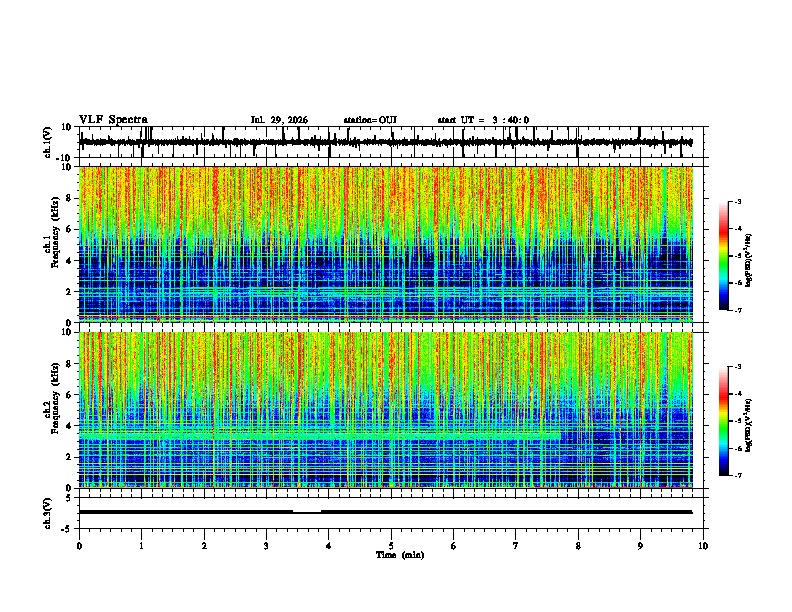Click the date "Jul. 29, 2026"
The width and height of the screenshot is (792, 612).
tap(279, 120)
